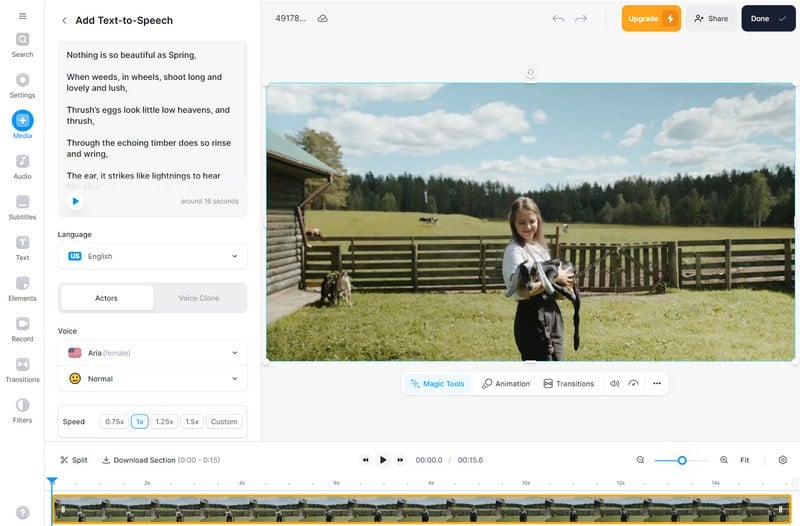Open the help question mark

tap(22, 512)
